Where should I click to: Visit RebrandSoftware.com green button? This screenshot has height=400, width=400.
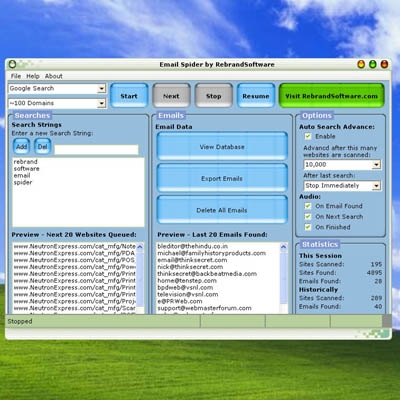pyautogui.click(x=332, y=96)
